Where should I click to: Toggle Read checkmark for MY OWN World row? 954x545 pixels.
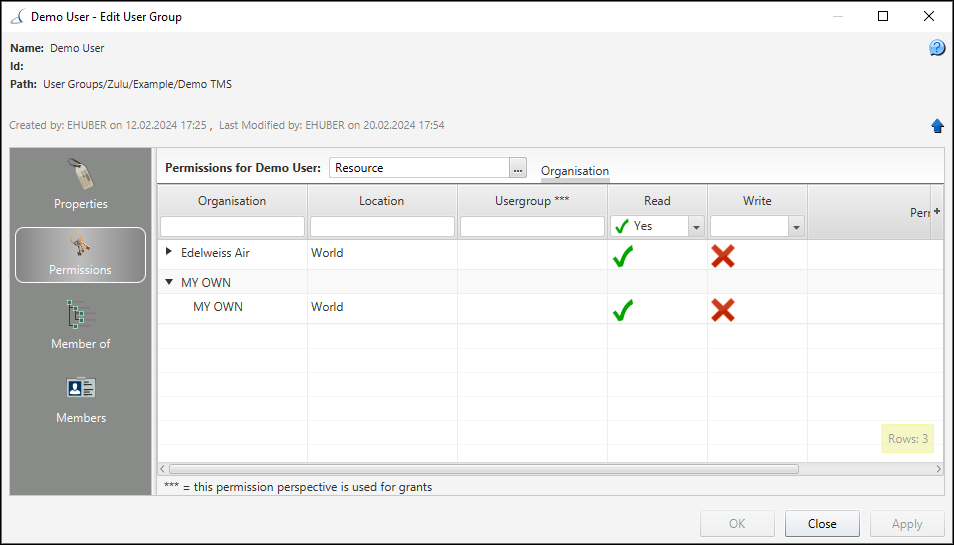[623, 310]
